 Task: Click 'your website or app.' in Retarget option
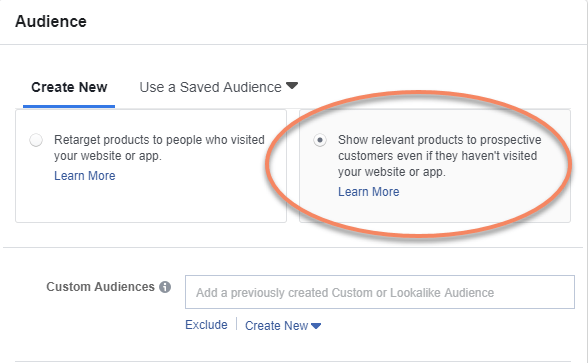click(x=108, y=156)
